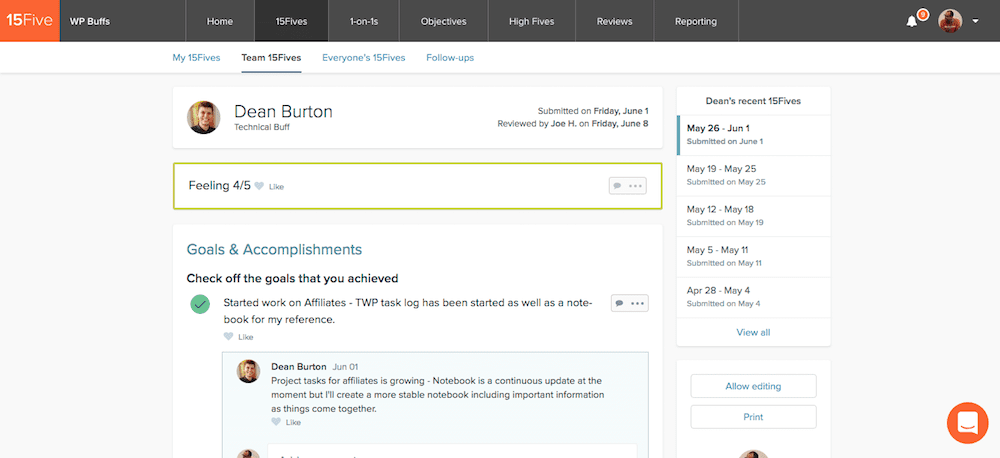Click Technical Buff job title

point(260,127)
